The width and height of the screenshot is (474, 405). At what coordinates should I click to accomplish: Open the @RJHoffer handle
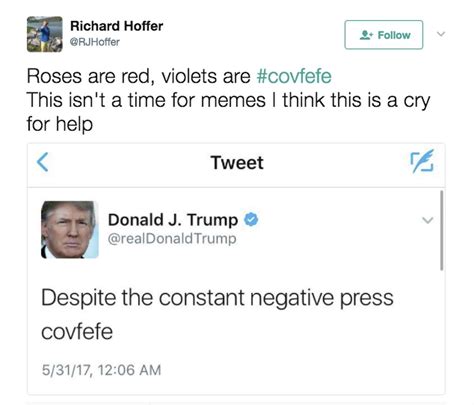click(95, 42)
